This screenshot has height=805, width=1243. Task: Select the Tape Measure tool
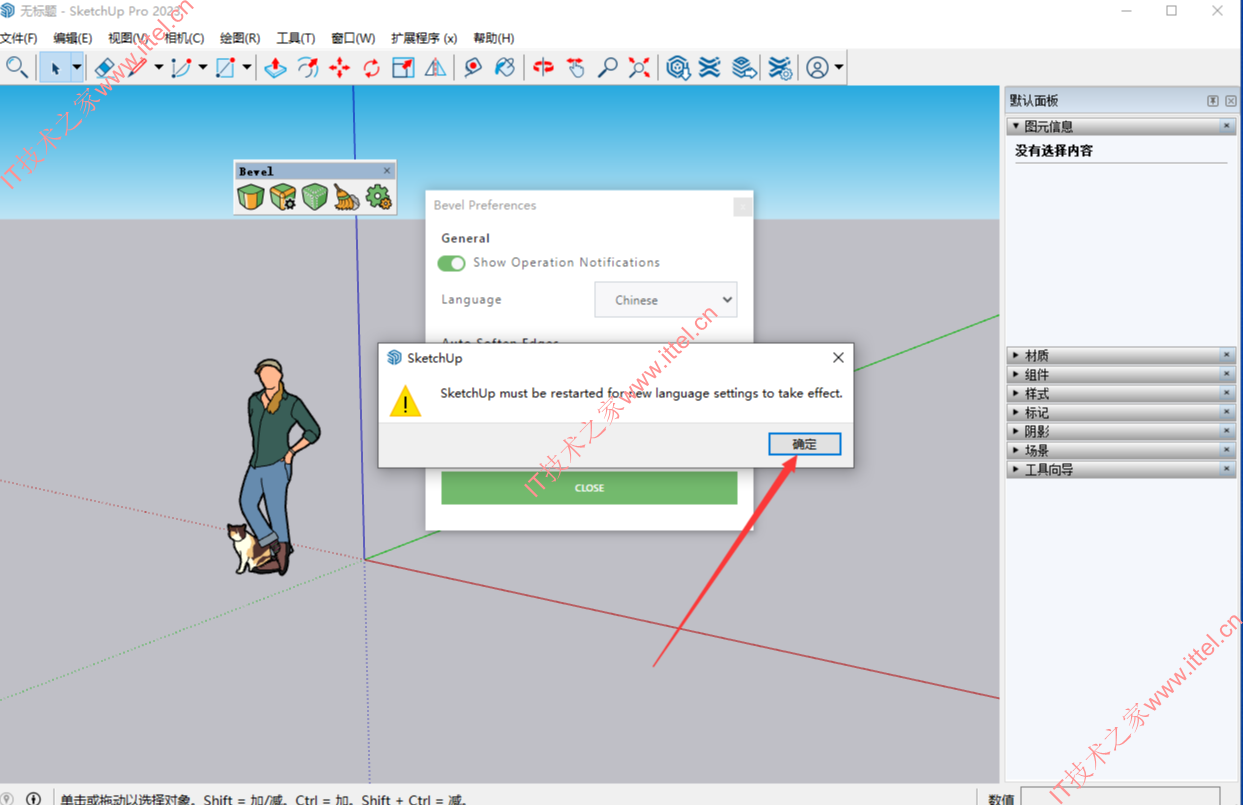(x=473, y=67)
